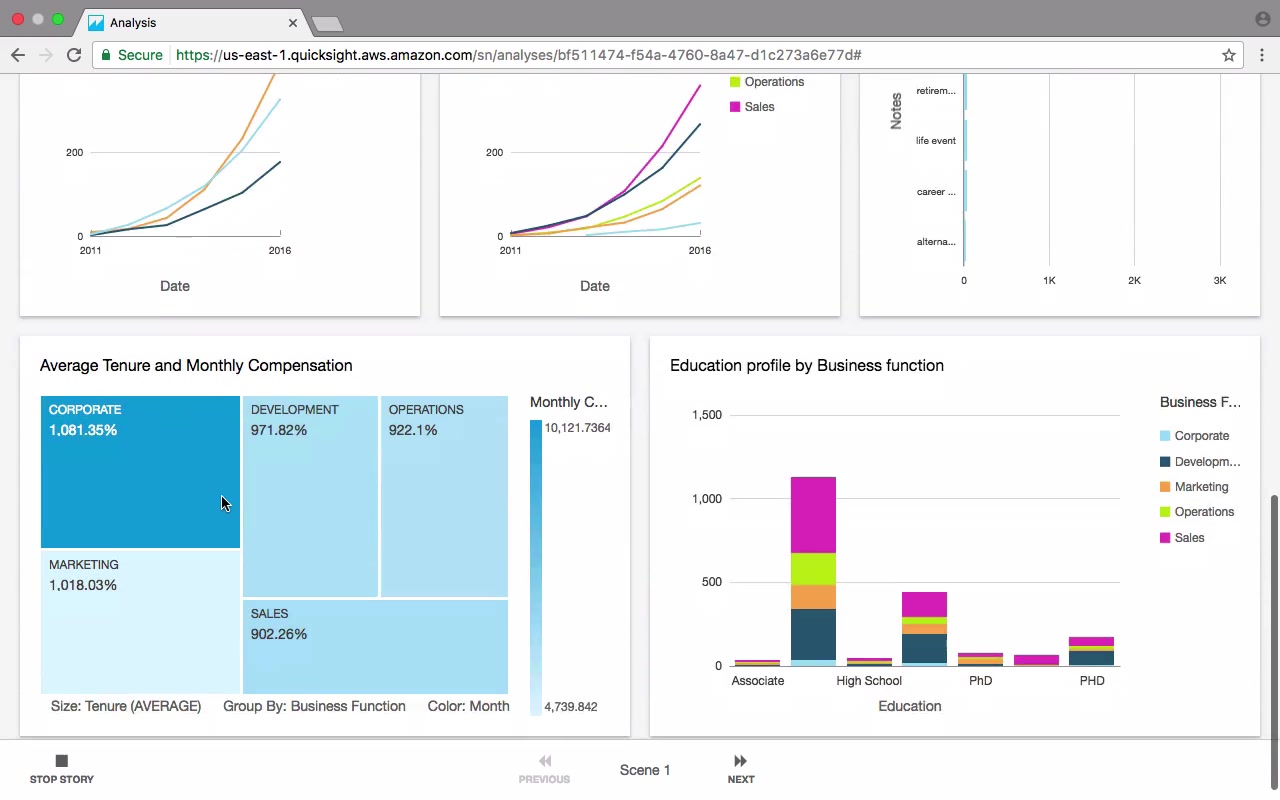Click the 10,121.7364 legend maximum value
Viewport: 1280px width, 800px height.
(578, 428)
